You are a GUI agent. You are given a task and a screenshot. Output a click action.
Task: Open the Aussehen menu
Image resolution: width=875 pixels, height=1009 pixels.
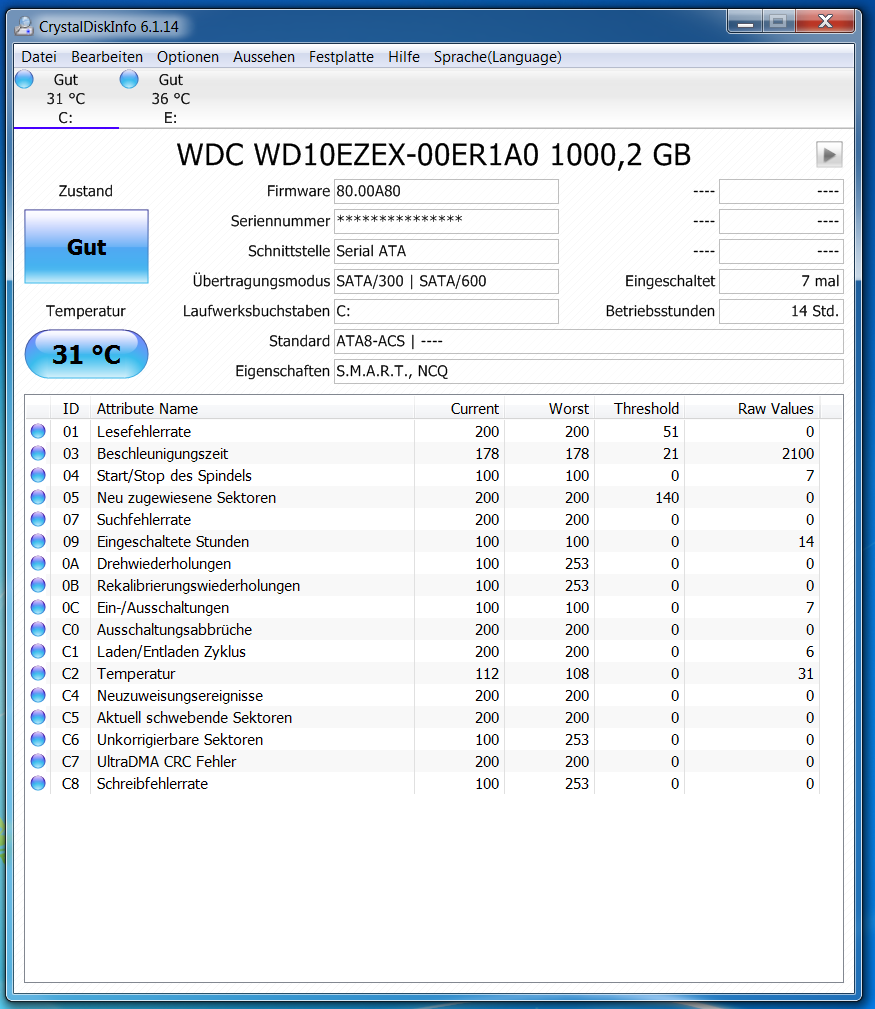pyautogui.click(x=264, y=57)
